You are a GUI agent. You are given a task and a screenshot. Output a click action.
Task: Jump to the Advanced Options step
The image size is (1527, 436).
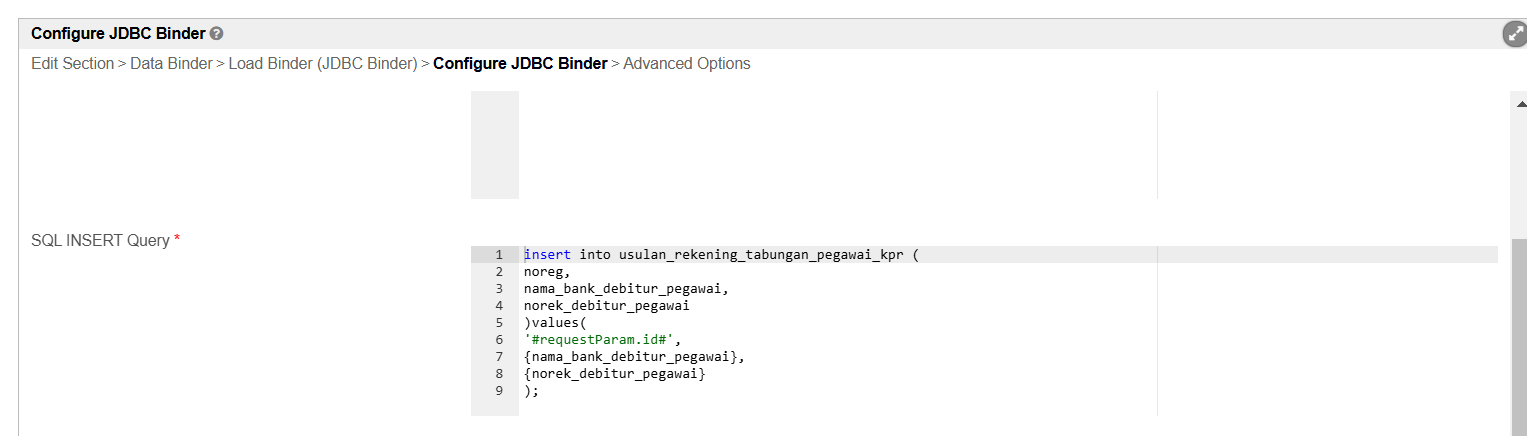tap(687, 64)
